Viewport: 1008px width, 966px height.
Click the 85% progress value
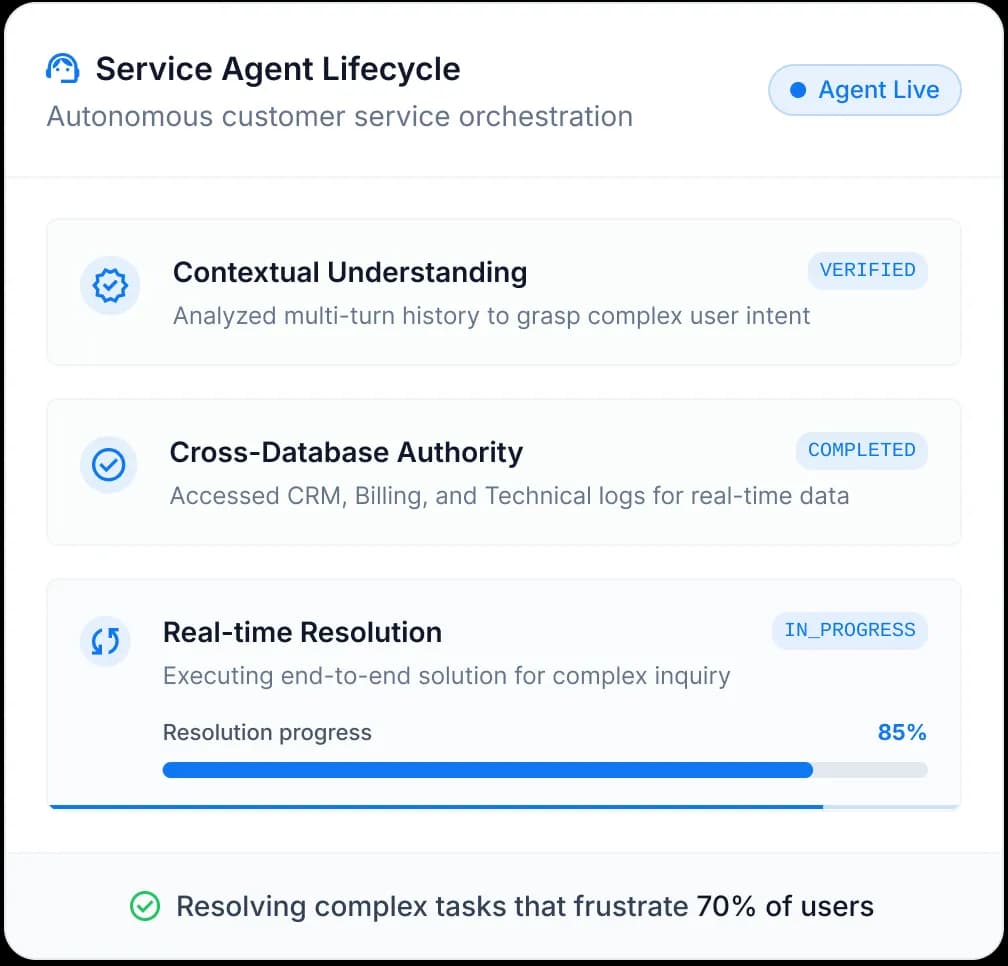(901, 733)
